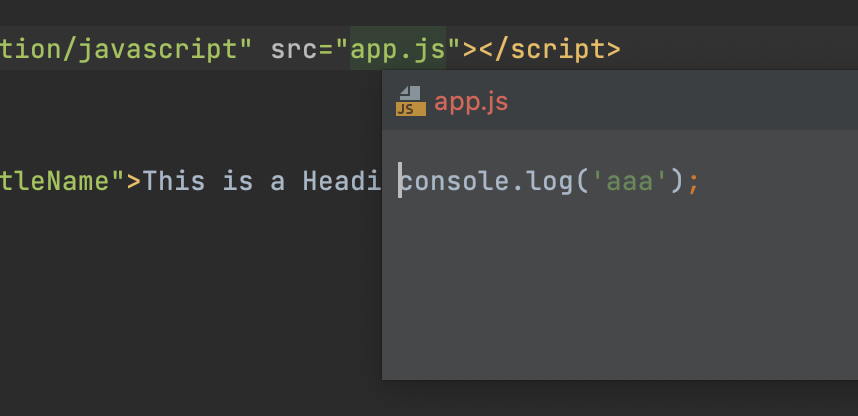
Task: Click the closing script tag
Action: (x=550, y=50)
